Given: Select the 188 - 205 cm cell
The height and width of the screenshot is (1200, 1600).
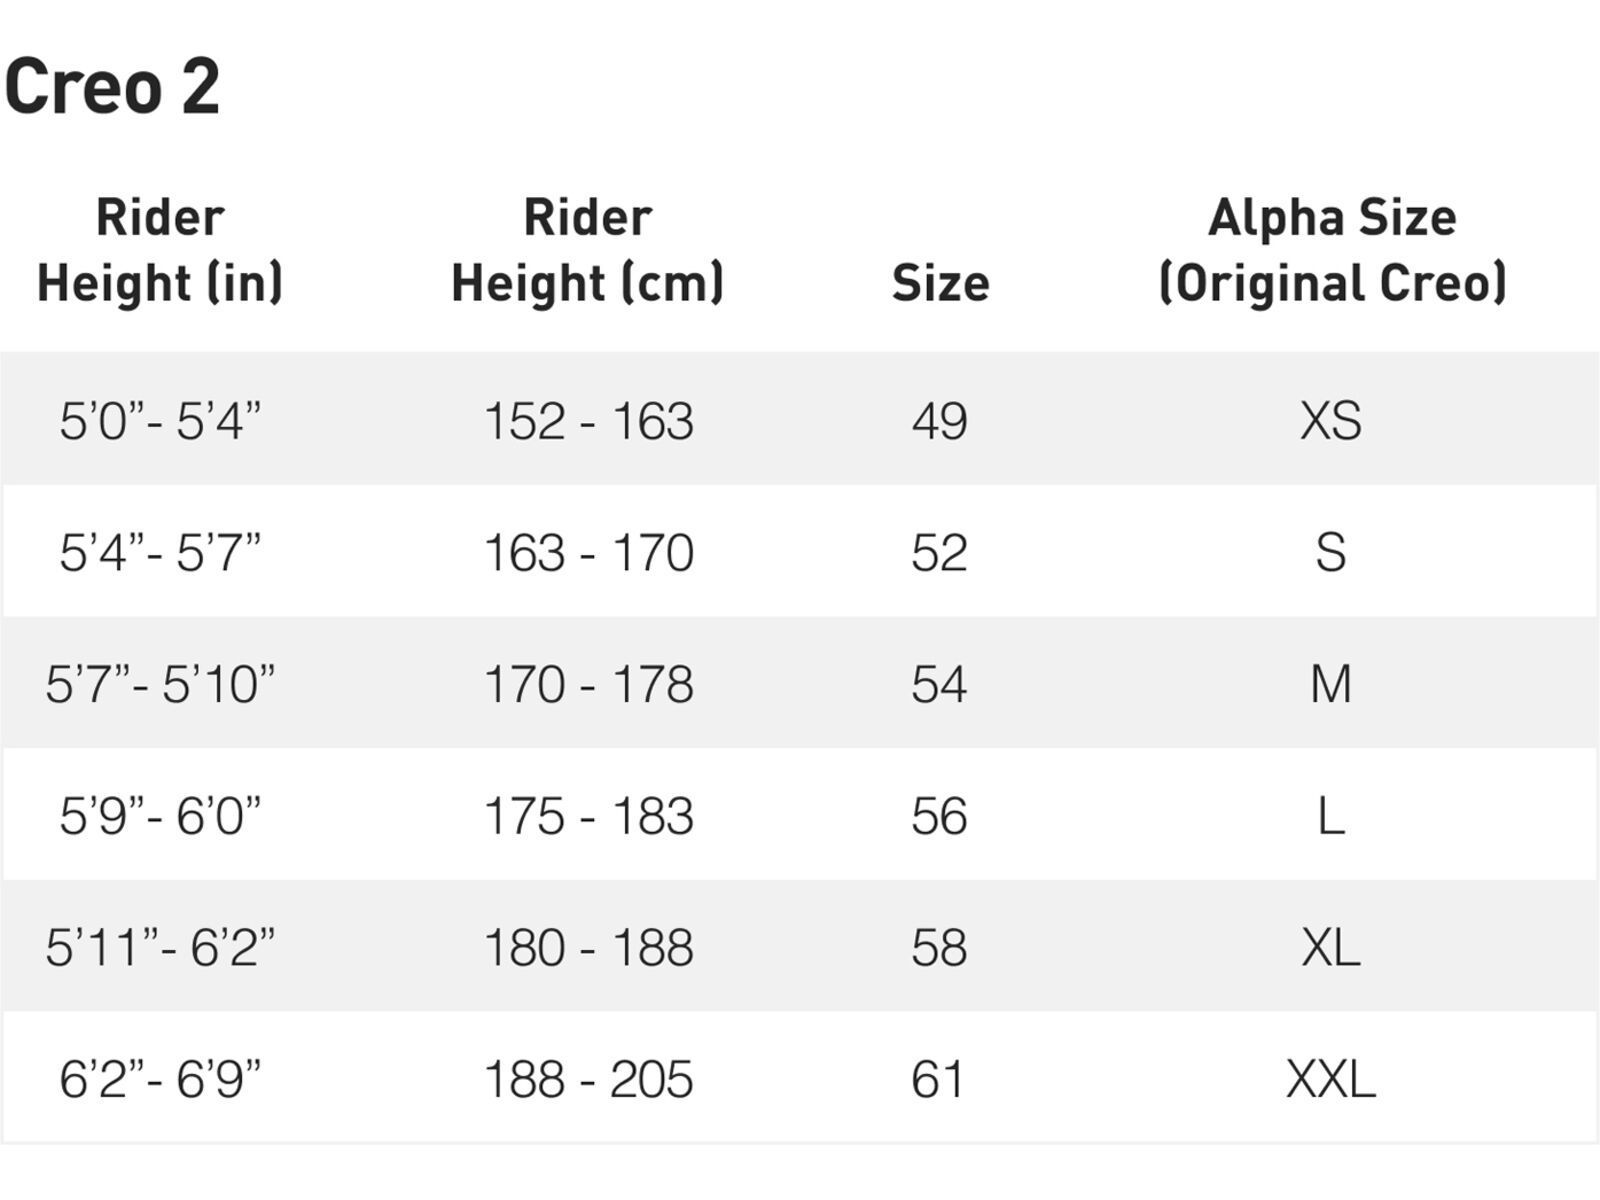Looking at the screenshot, I should pyautogui.click(x=588, y=1079).
